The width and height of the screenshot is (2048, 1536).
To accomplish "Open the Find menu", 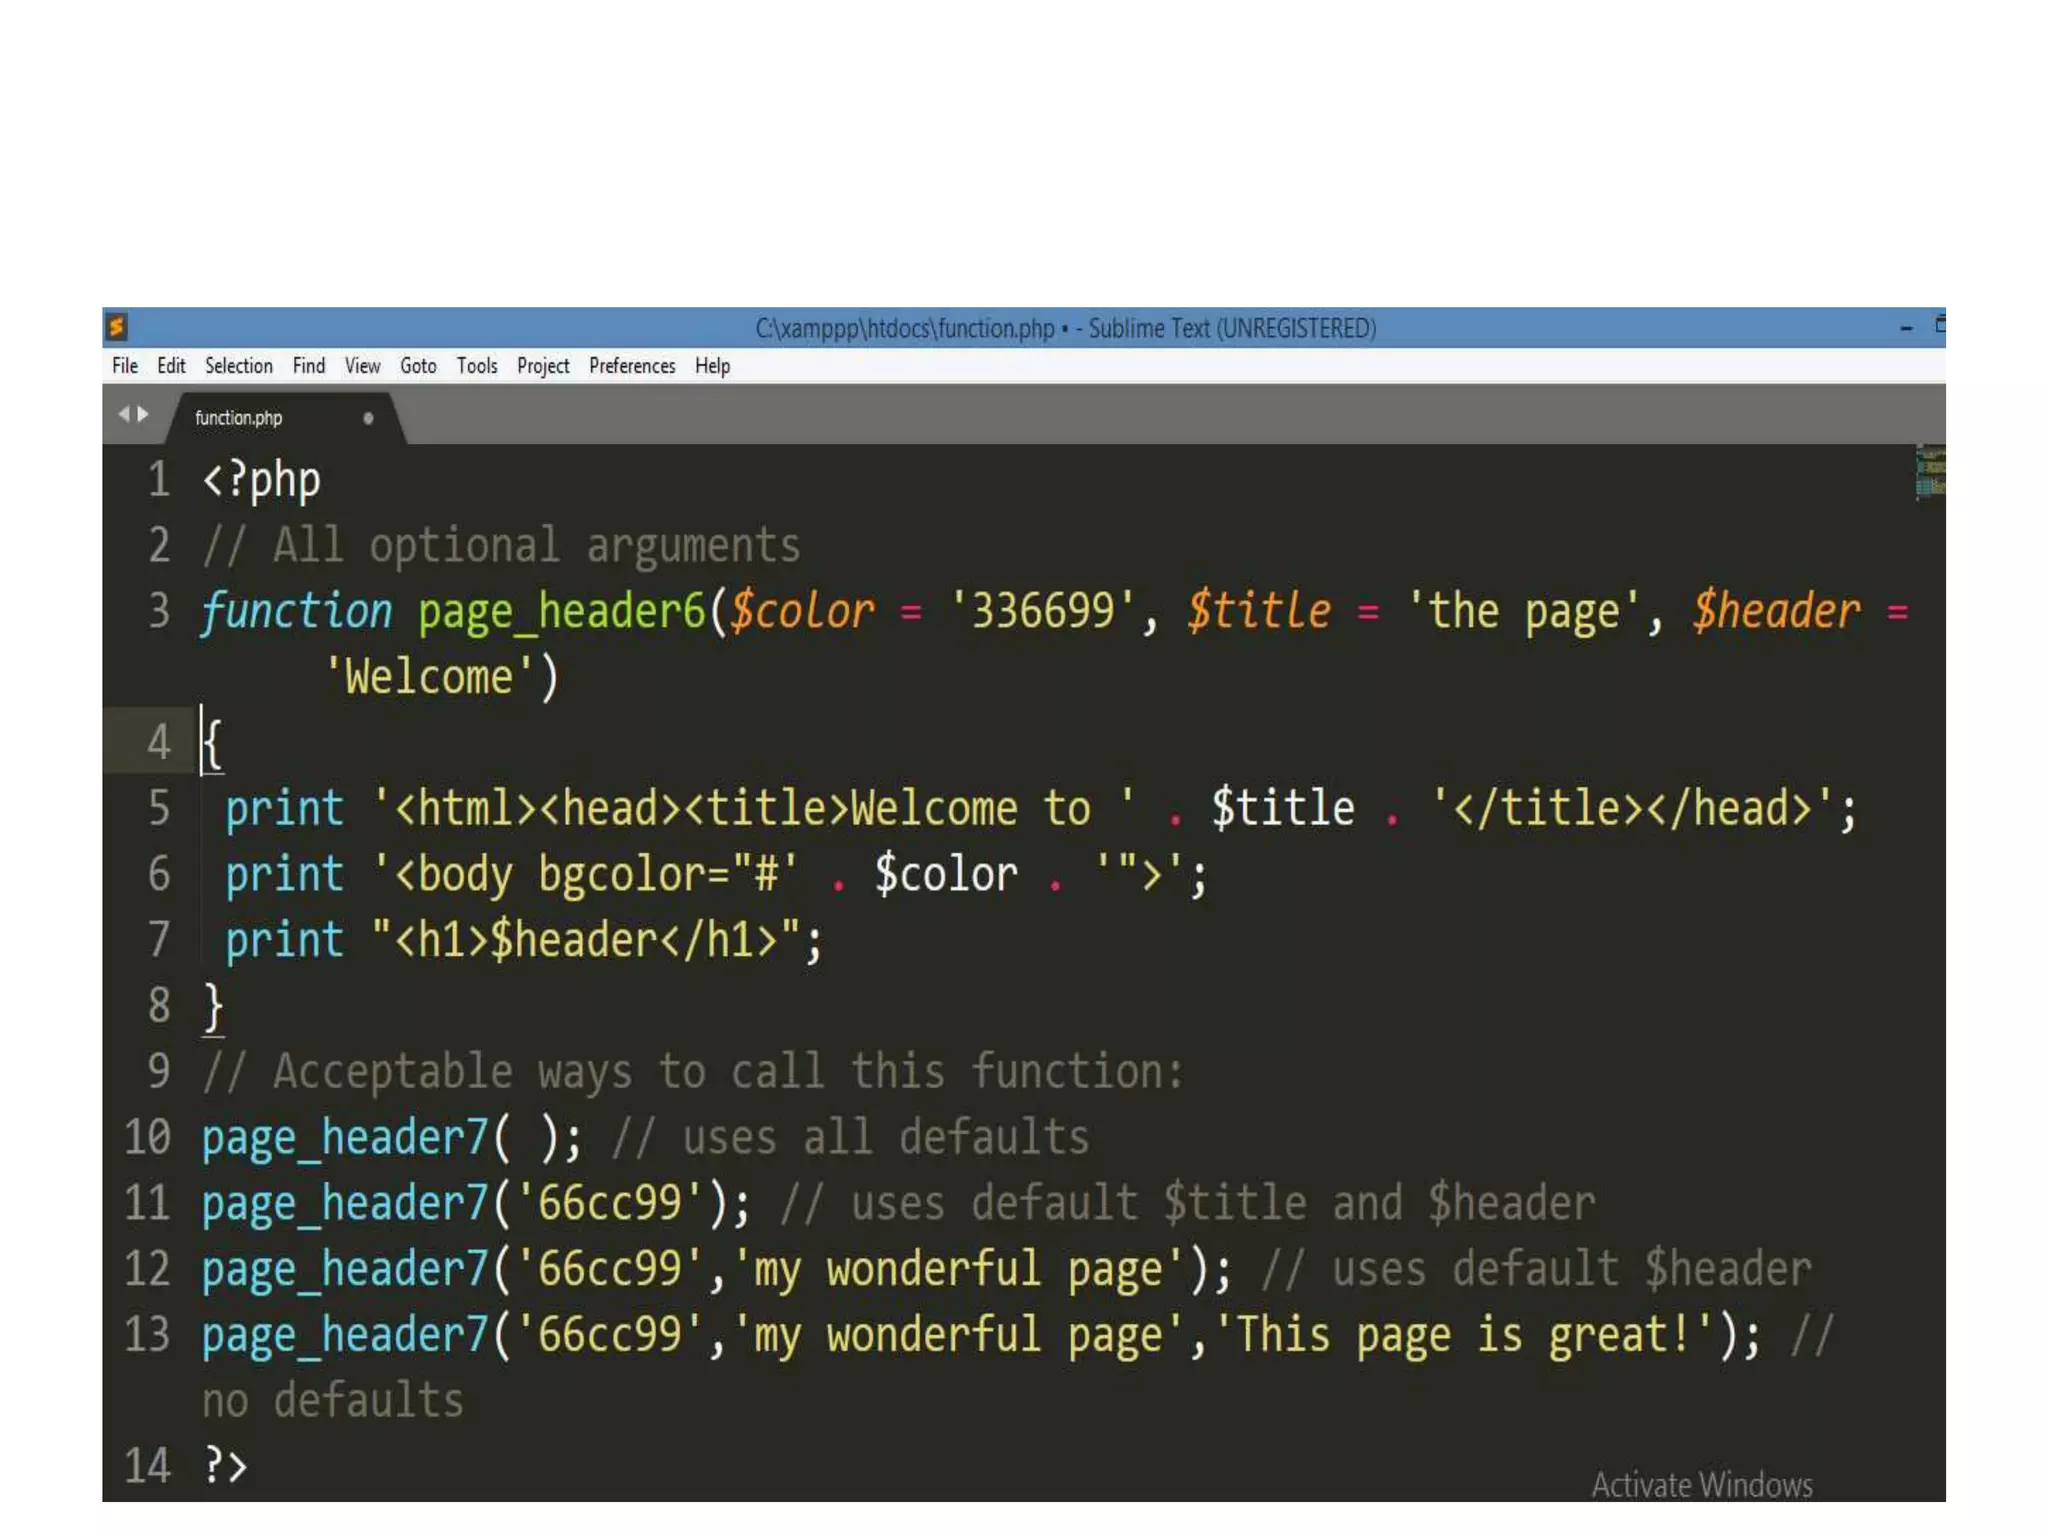I will coord(309,366).
